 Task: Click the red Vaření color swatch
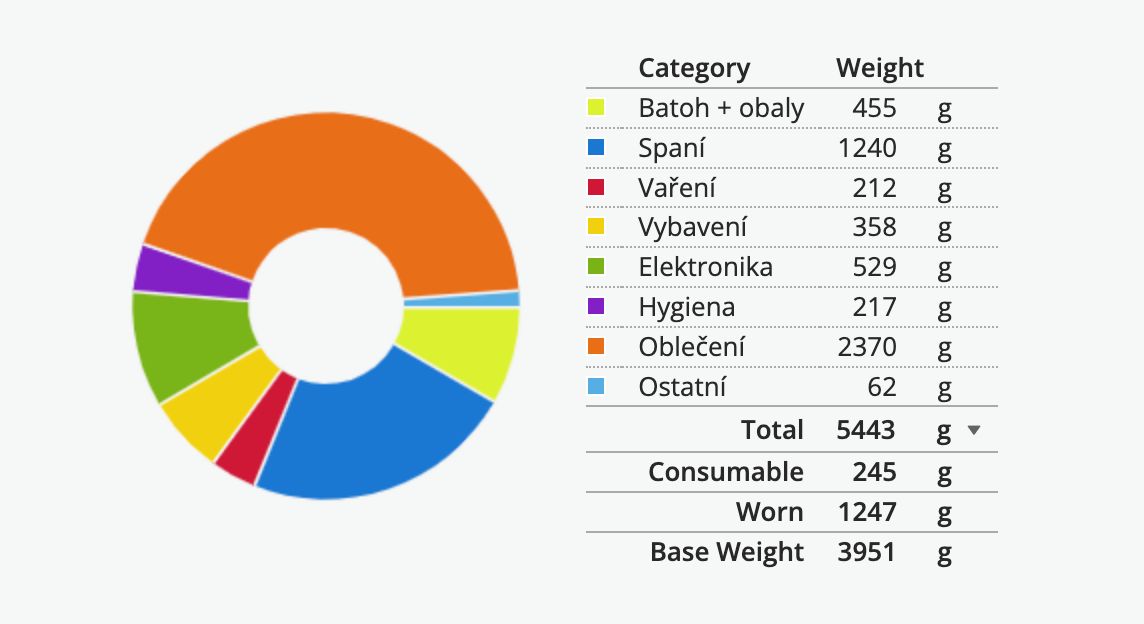(x=596, y=187)
